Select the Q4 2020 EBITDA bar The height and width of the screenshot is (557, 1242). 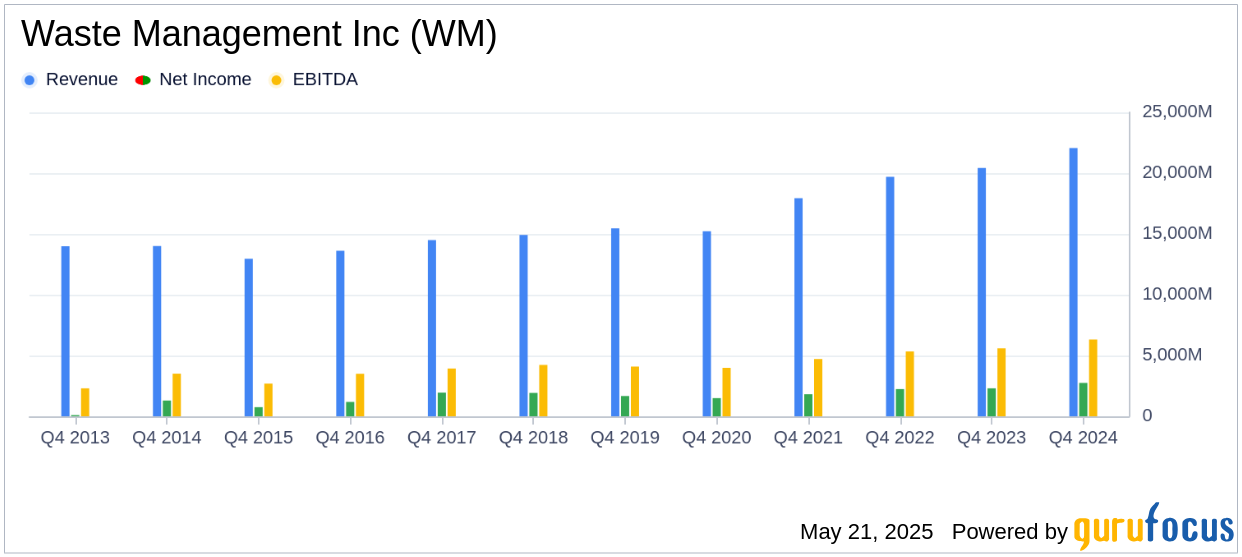727,392
